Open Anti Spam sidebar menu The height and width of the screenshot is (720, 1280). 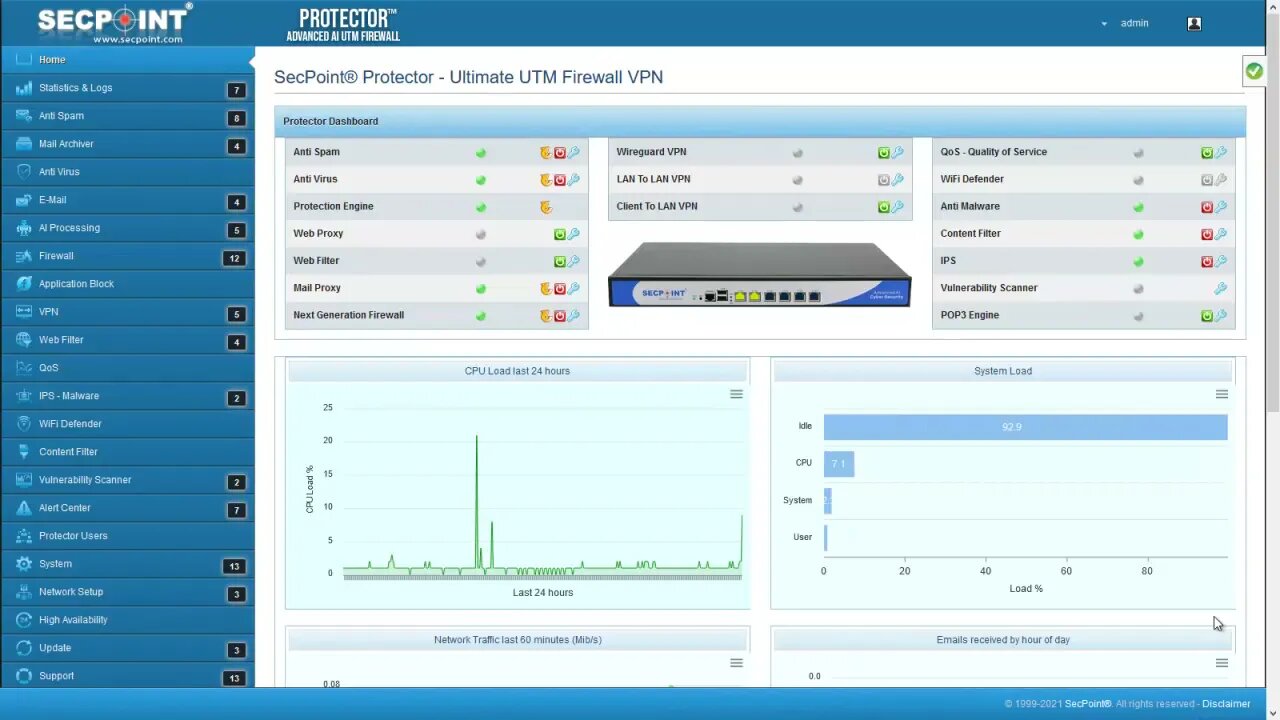pyautogui.click(x=128, y=116)
